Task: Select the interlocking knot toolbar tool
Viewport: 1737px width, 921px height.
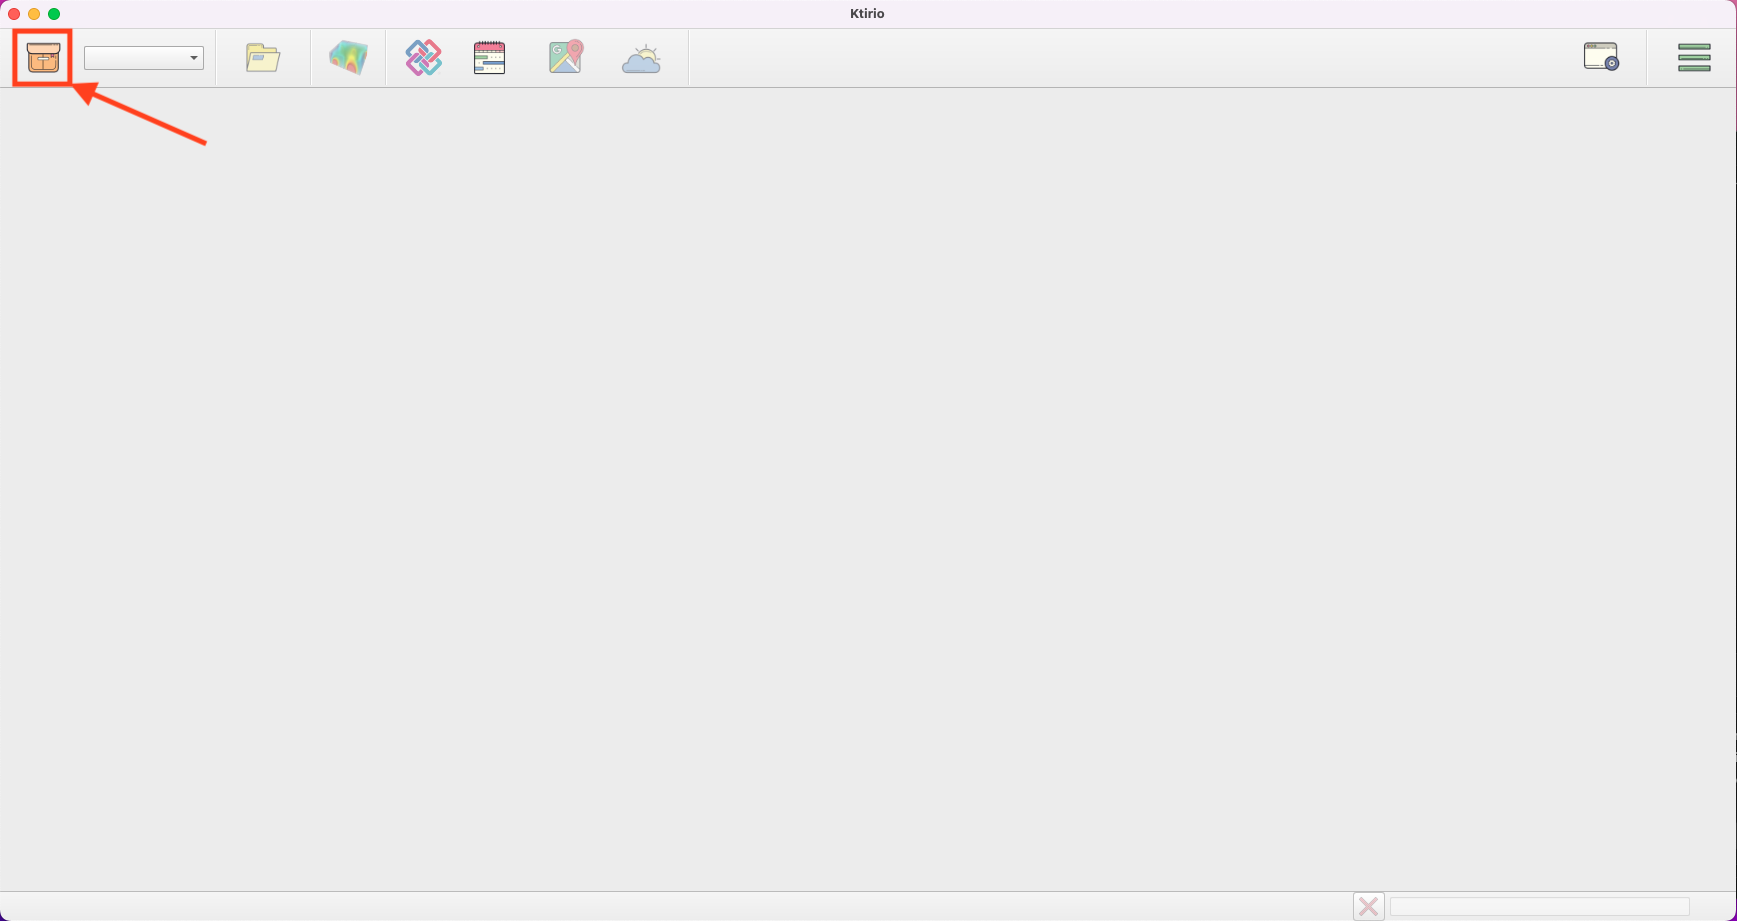Action: (x=422, y=57)
